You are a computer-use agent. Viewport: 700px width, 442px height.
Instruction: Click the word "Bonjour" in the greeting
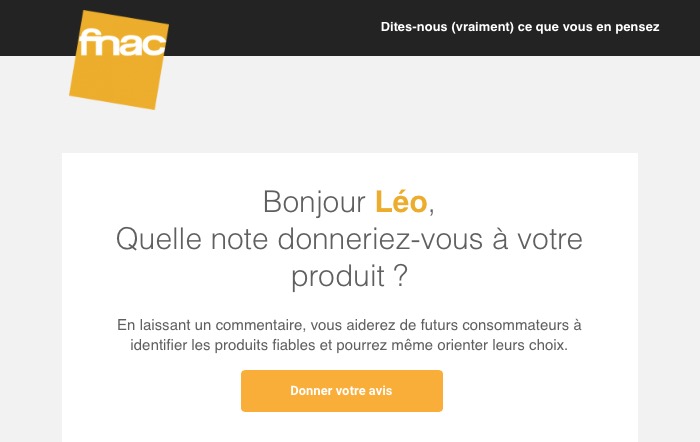click(x=314, y=203)
